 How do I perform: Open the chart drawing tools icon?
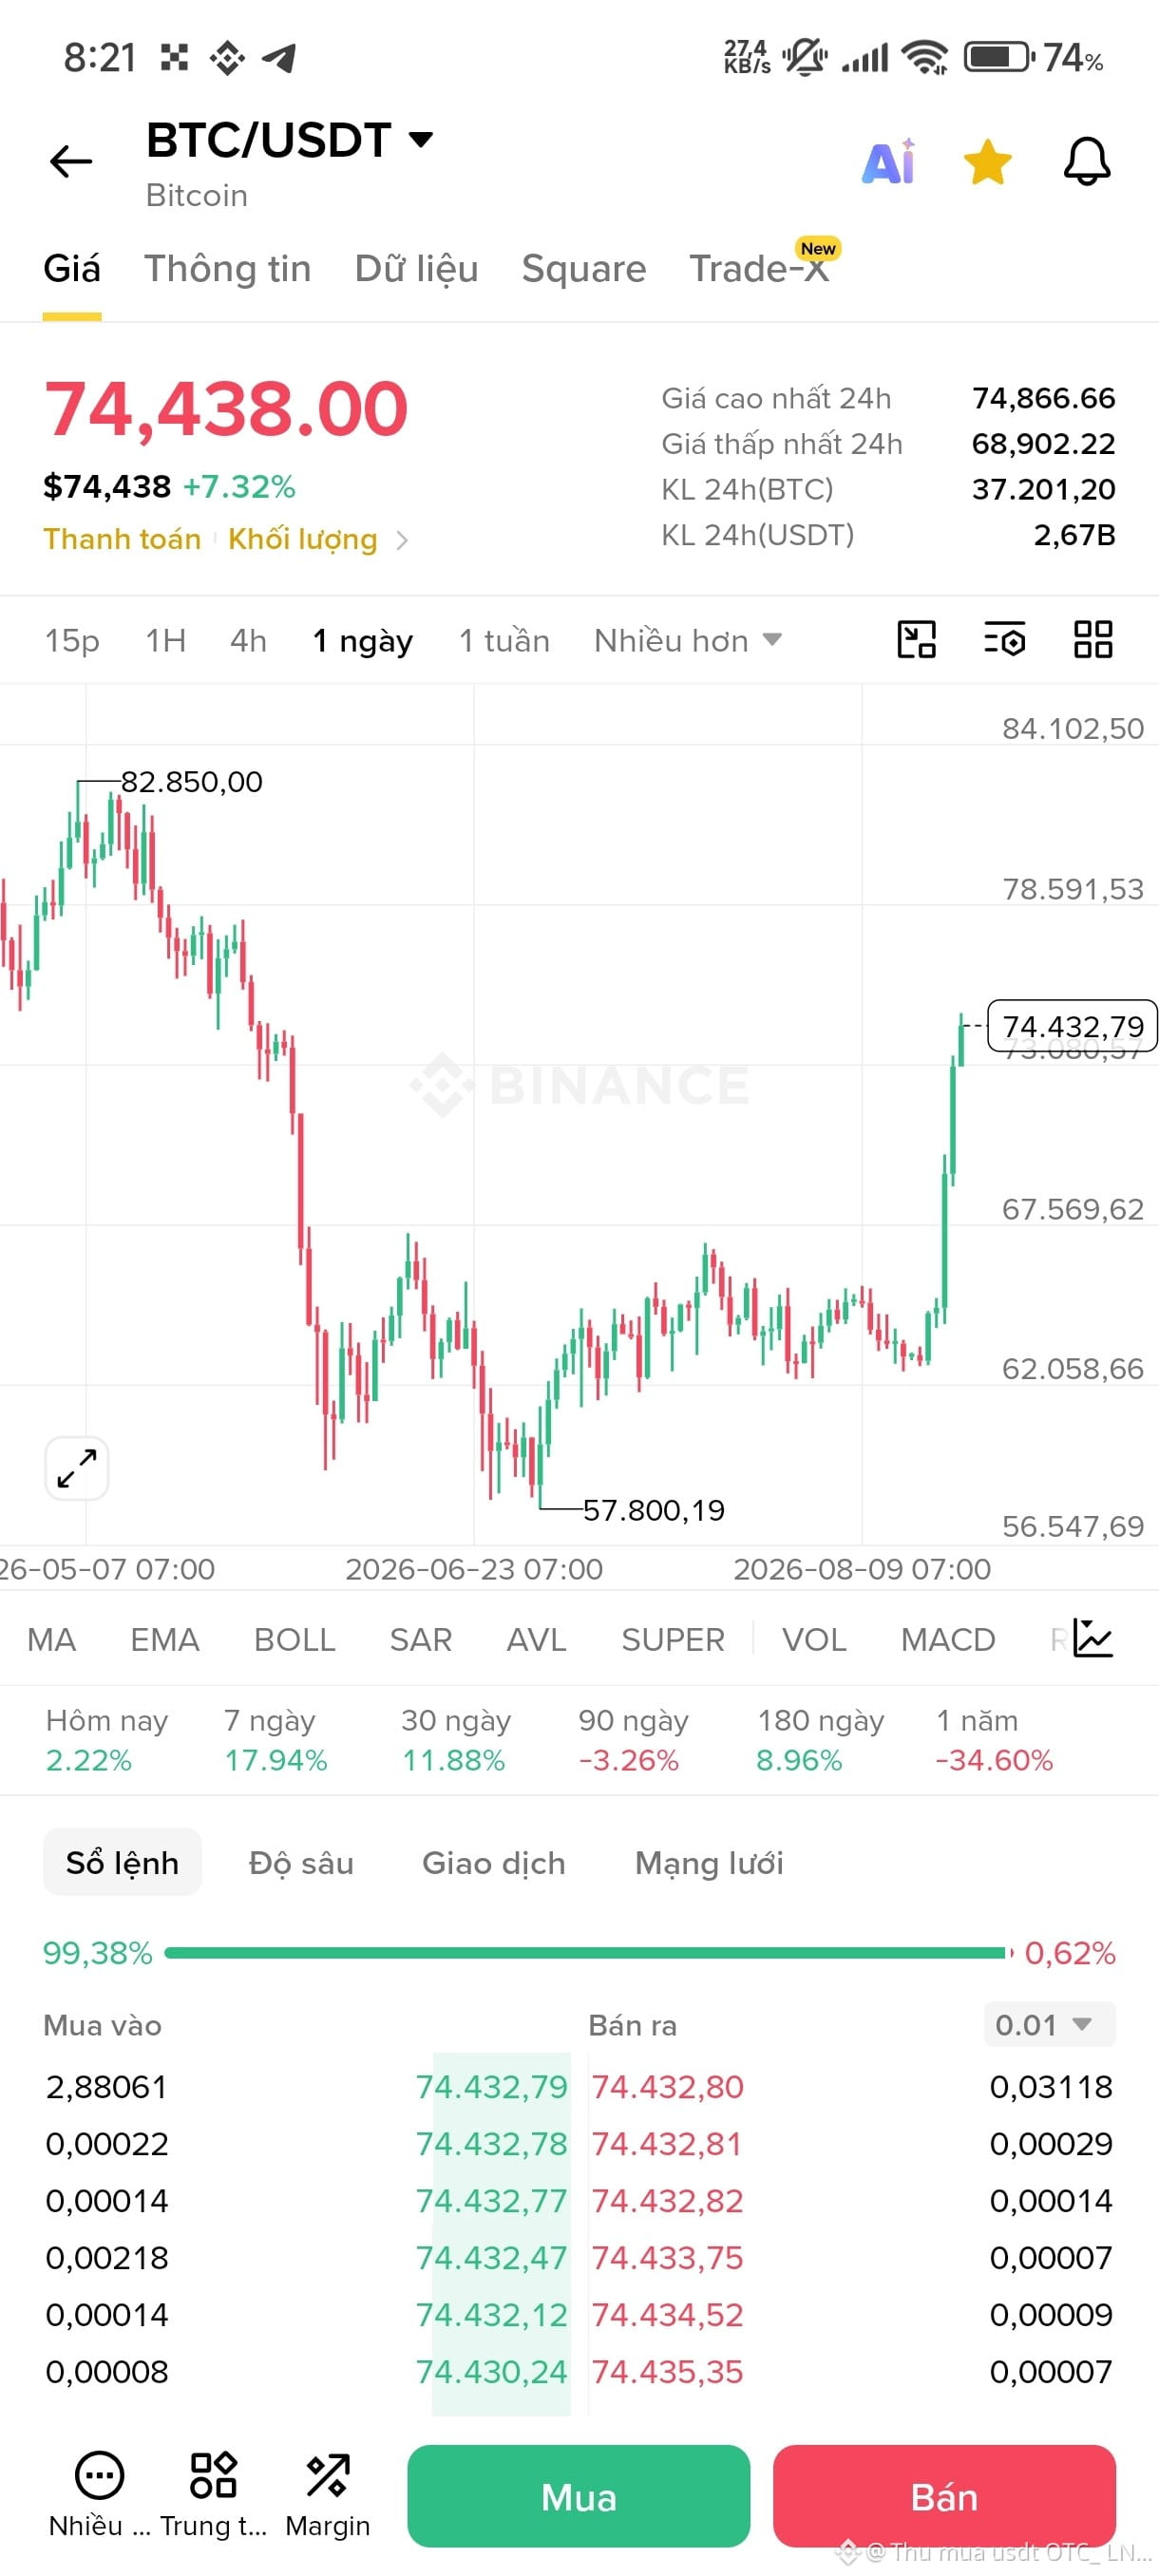click(x=917, y=640)
